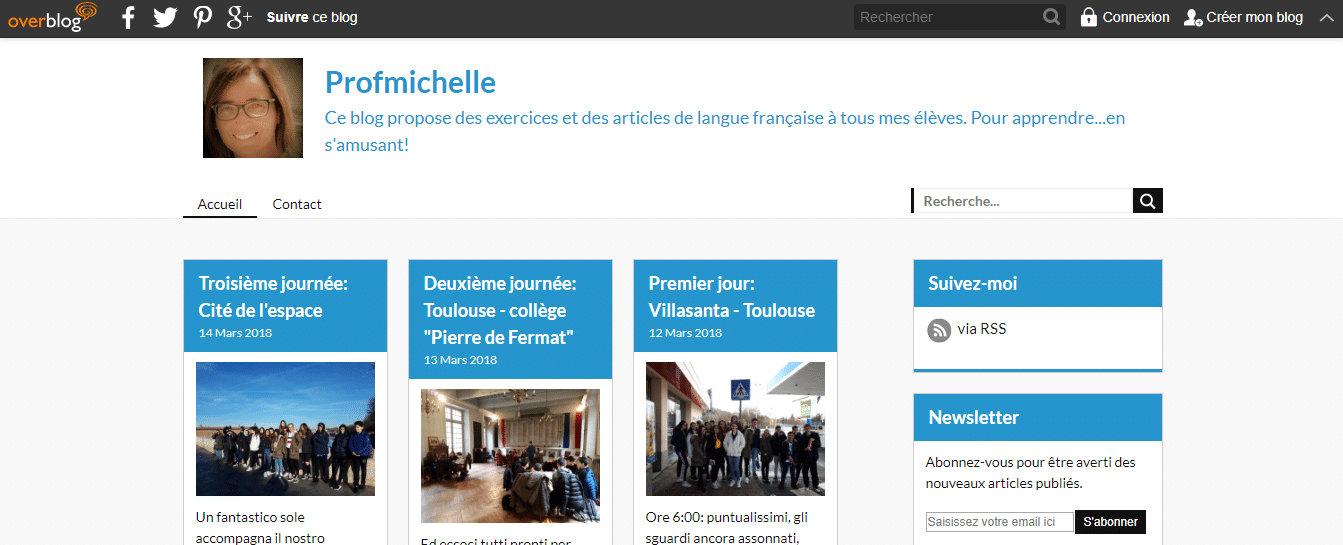This screenshot has height=545, width=1343.
Task: Share blog on Twitter icon
Action: 165,17
